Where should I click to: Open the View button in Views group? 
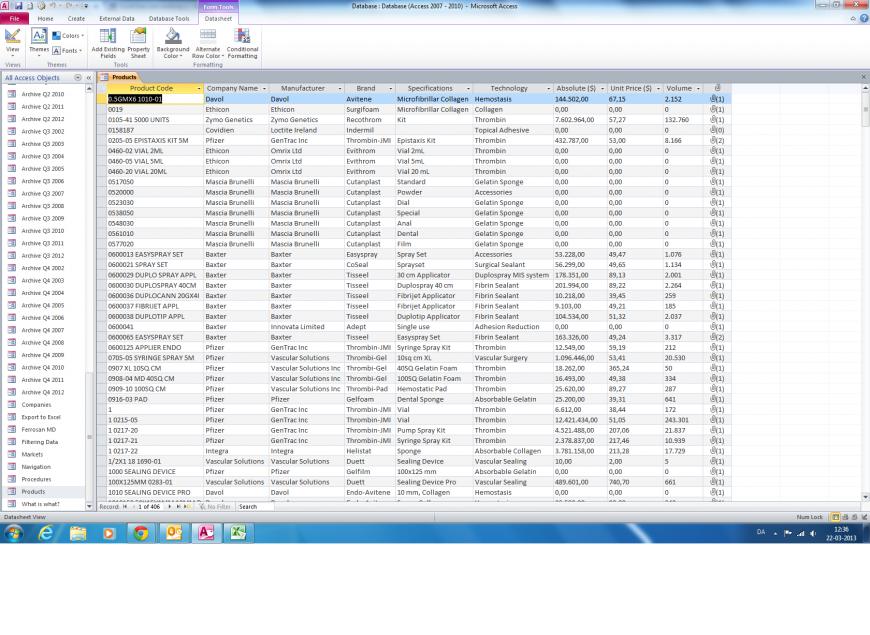[12, 42]
